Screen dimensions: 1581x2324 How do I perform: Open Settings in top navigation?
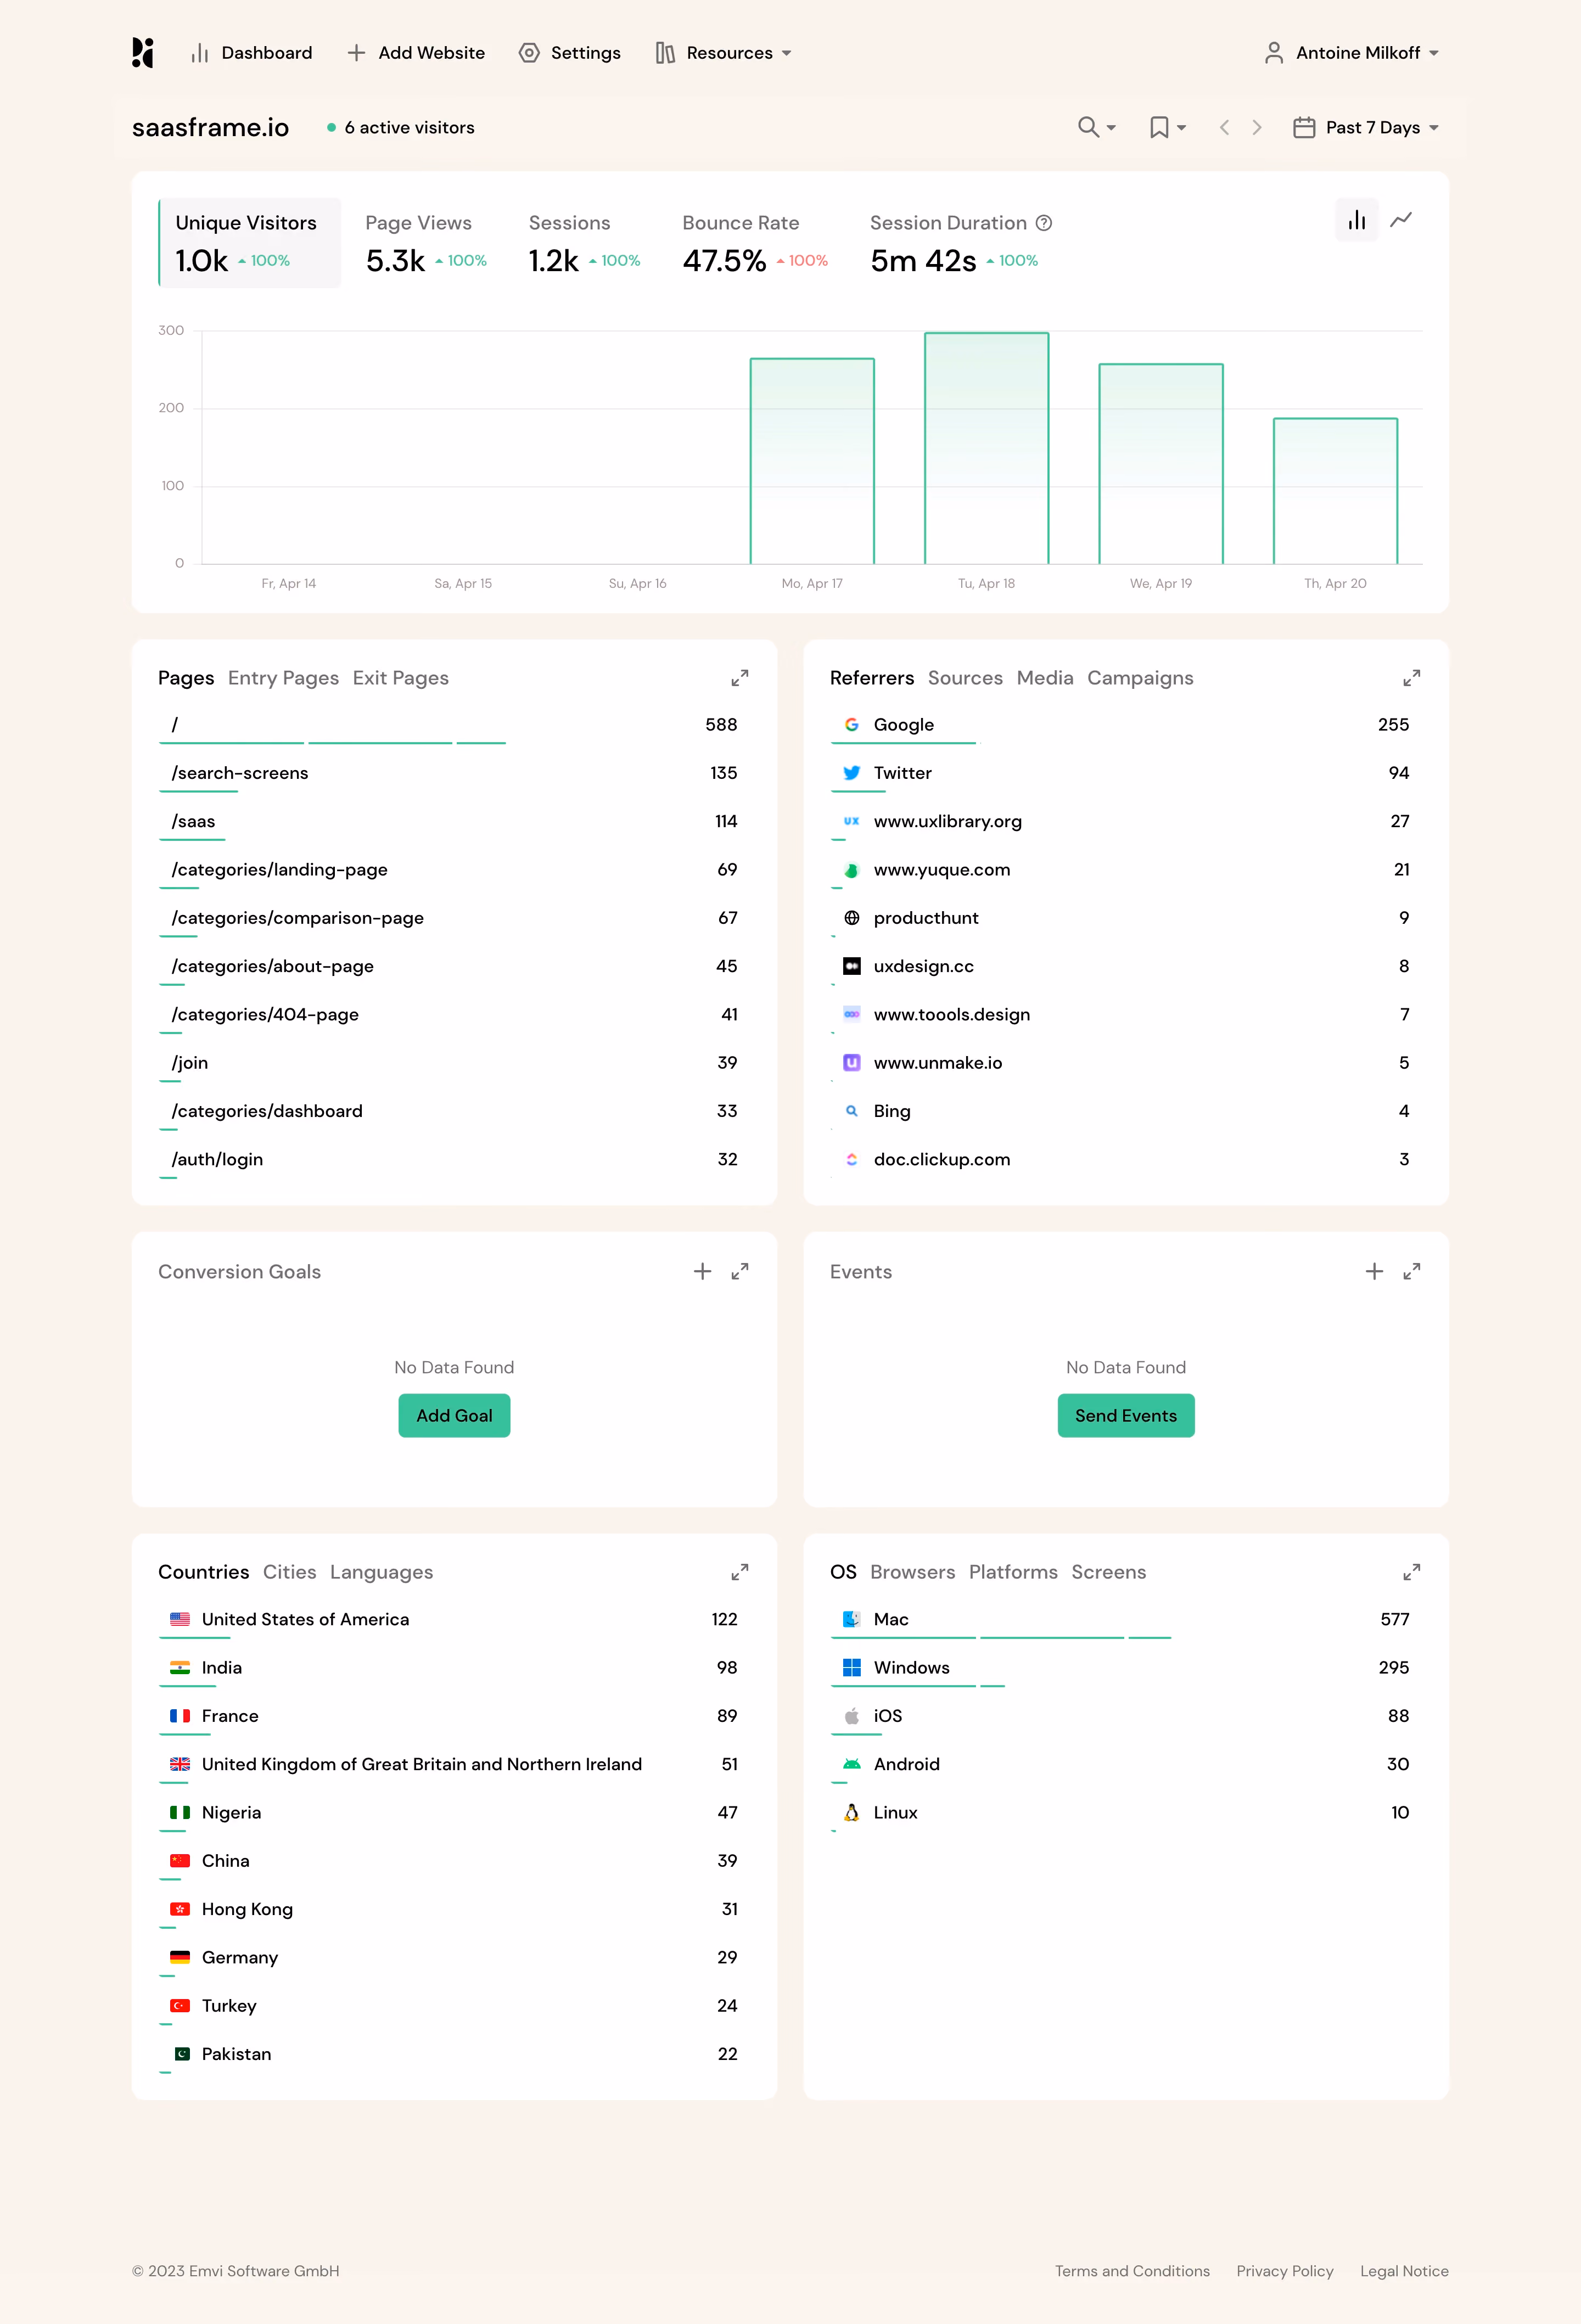(570, 53)
